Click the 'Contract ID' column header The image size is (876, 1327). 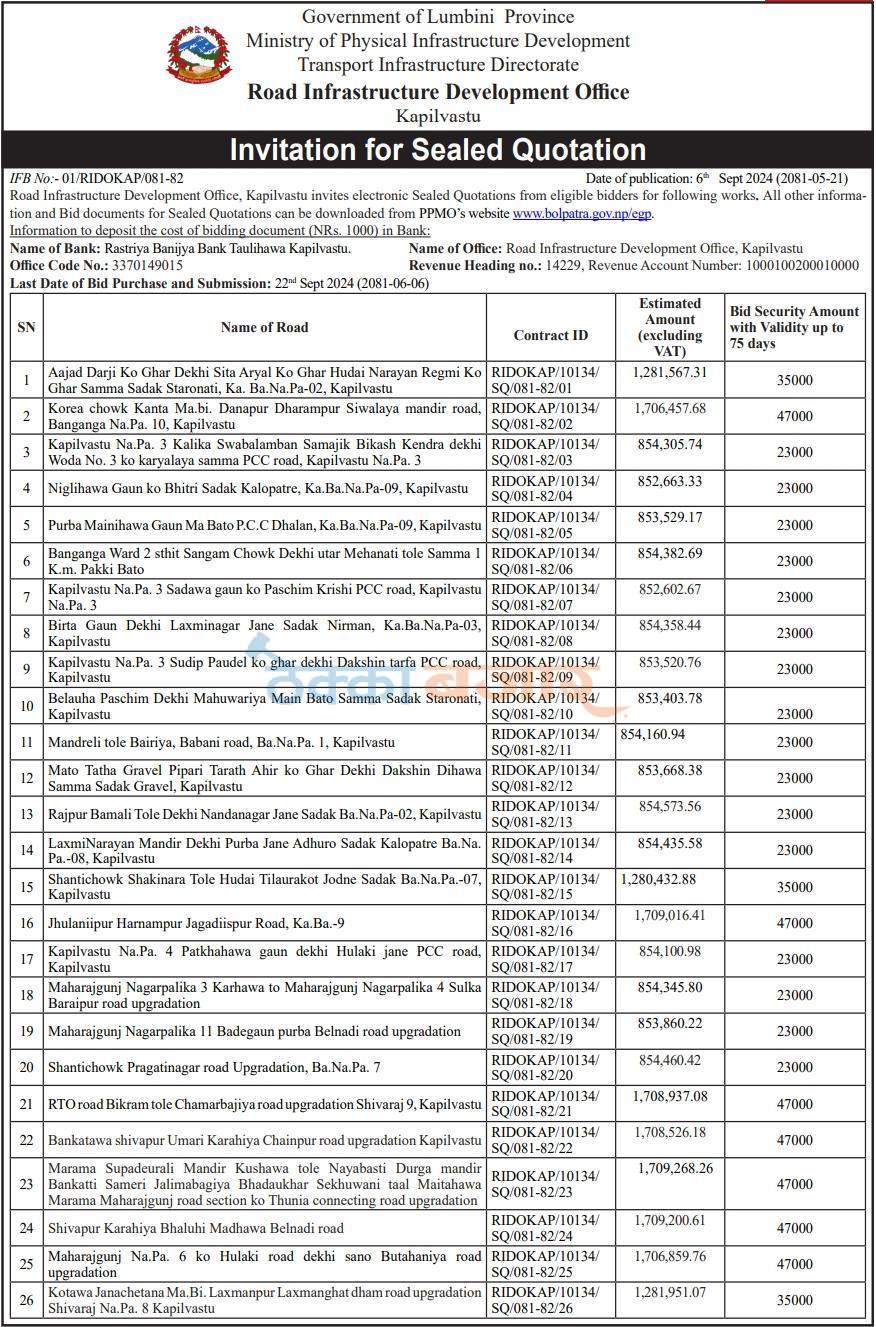(551, 336)
